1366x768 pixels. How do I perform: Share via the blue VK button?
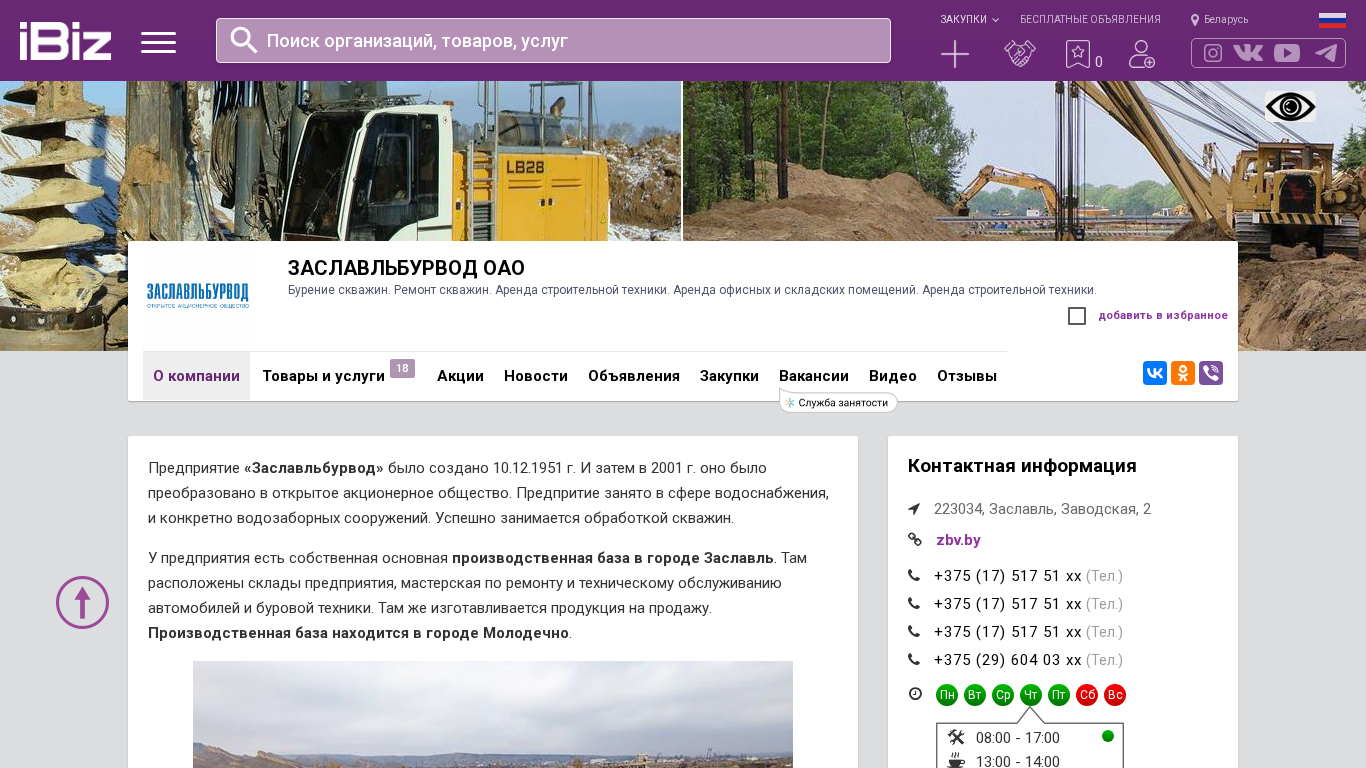[1155, 373]
